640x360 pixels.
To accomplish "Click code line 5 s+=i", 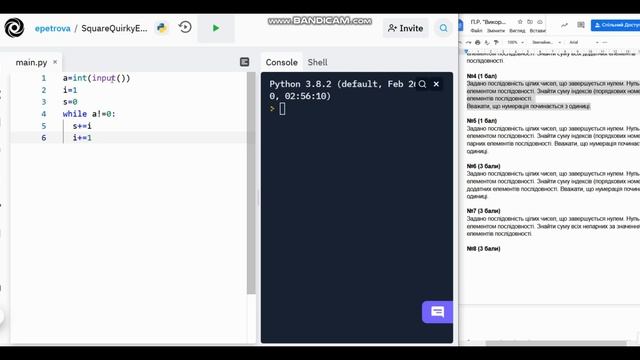I will (x=82, y=126).
